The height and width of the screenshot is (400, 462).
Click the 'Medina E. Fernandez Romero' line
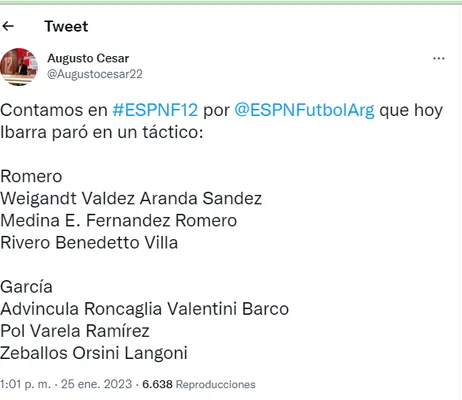(119, 221)
